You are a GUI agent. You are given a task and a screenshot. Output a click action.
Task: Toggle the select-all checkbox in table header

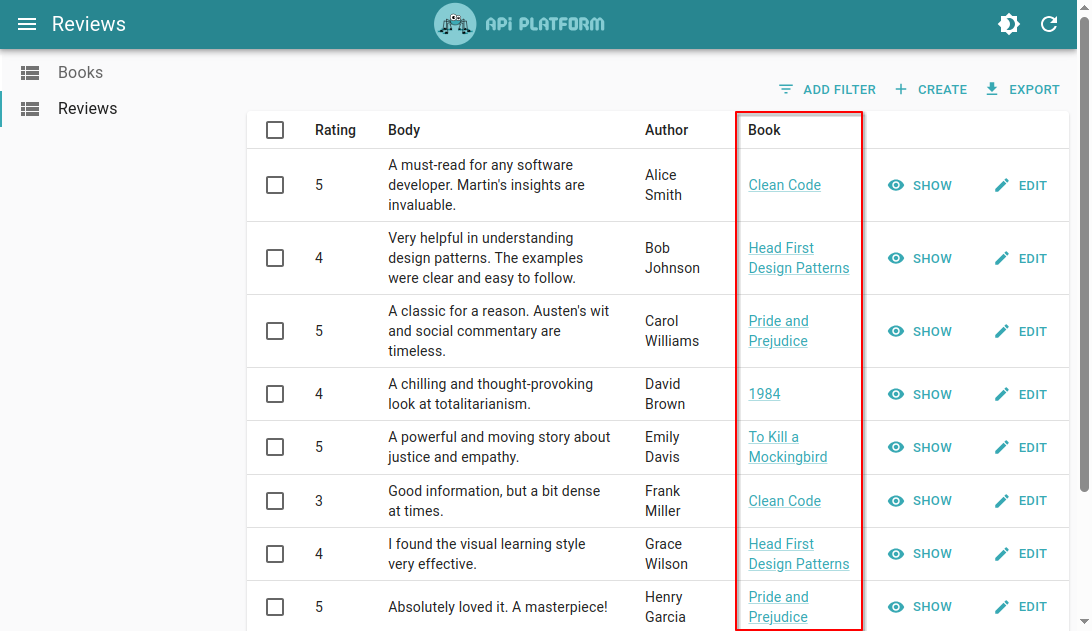[275, 130]
